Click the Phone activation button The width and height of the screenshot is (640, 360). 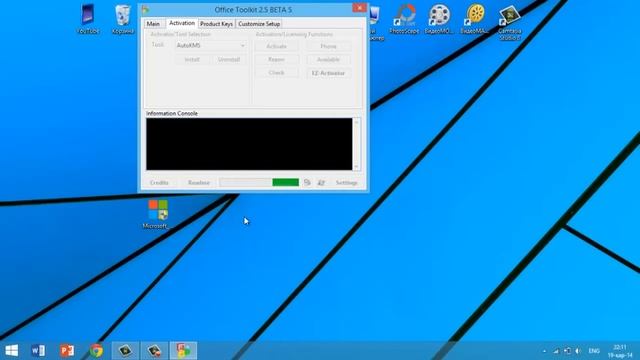click(328, 46)
